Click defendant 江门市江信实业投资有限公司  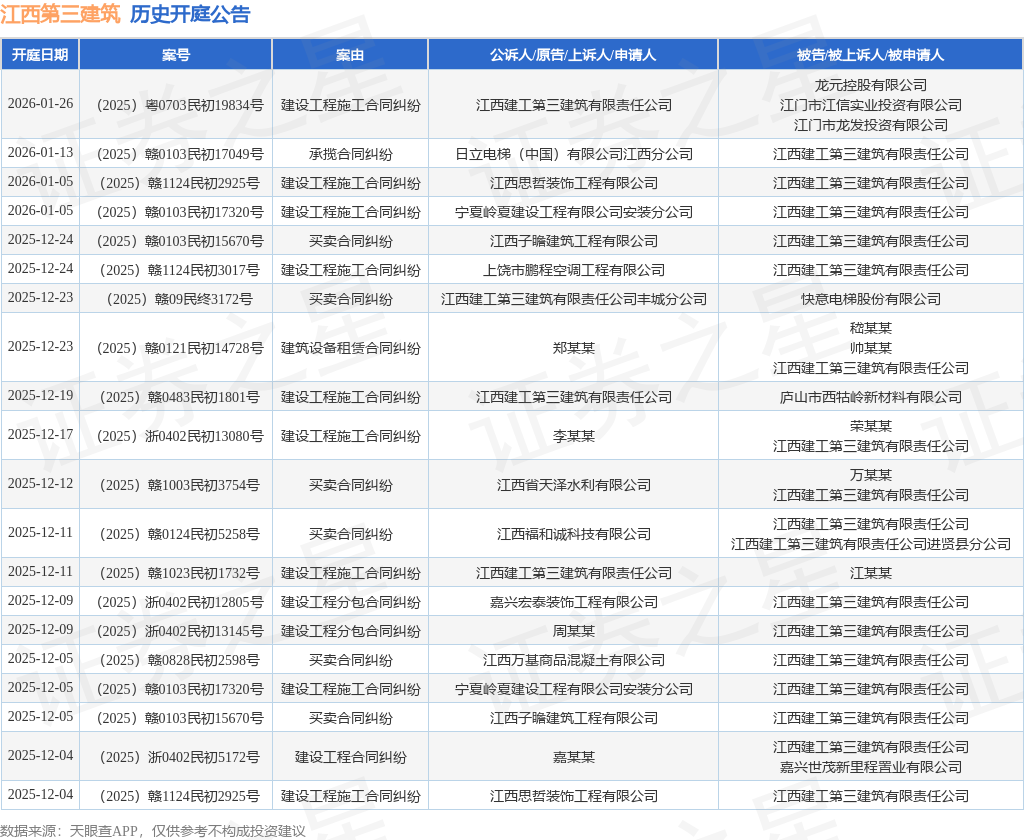[871, 105]
